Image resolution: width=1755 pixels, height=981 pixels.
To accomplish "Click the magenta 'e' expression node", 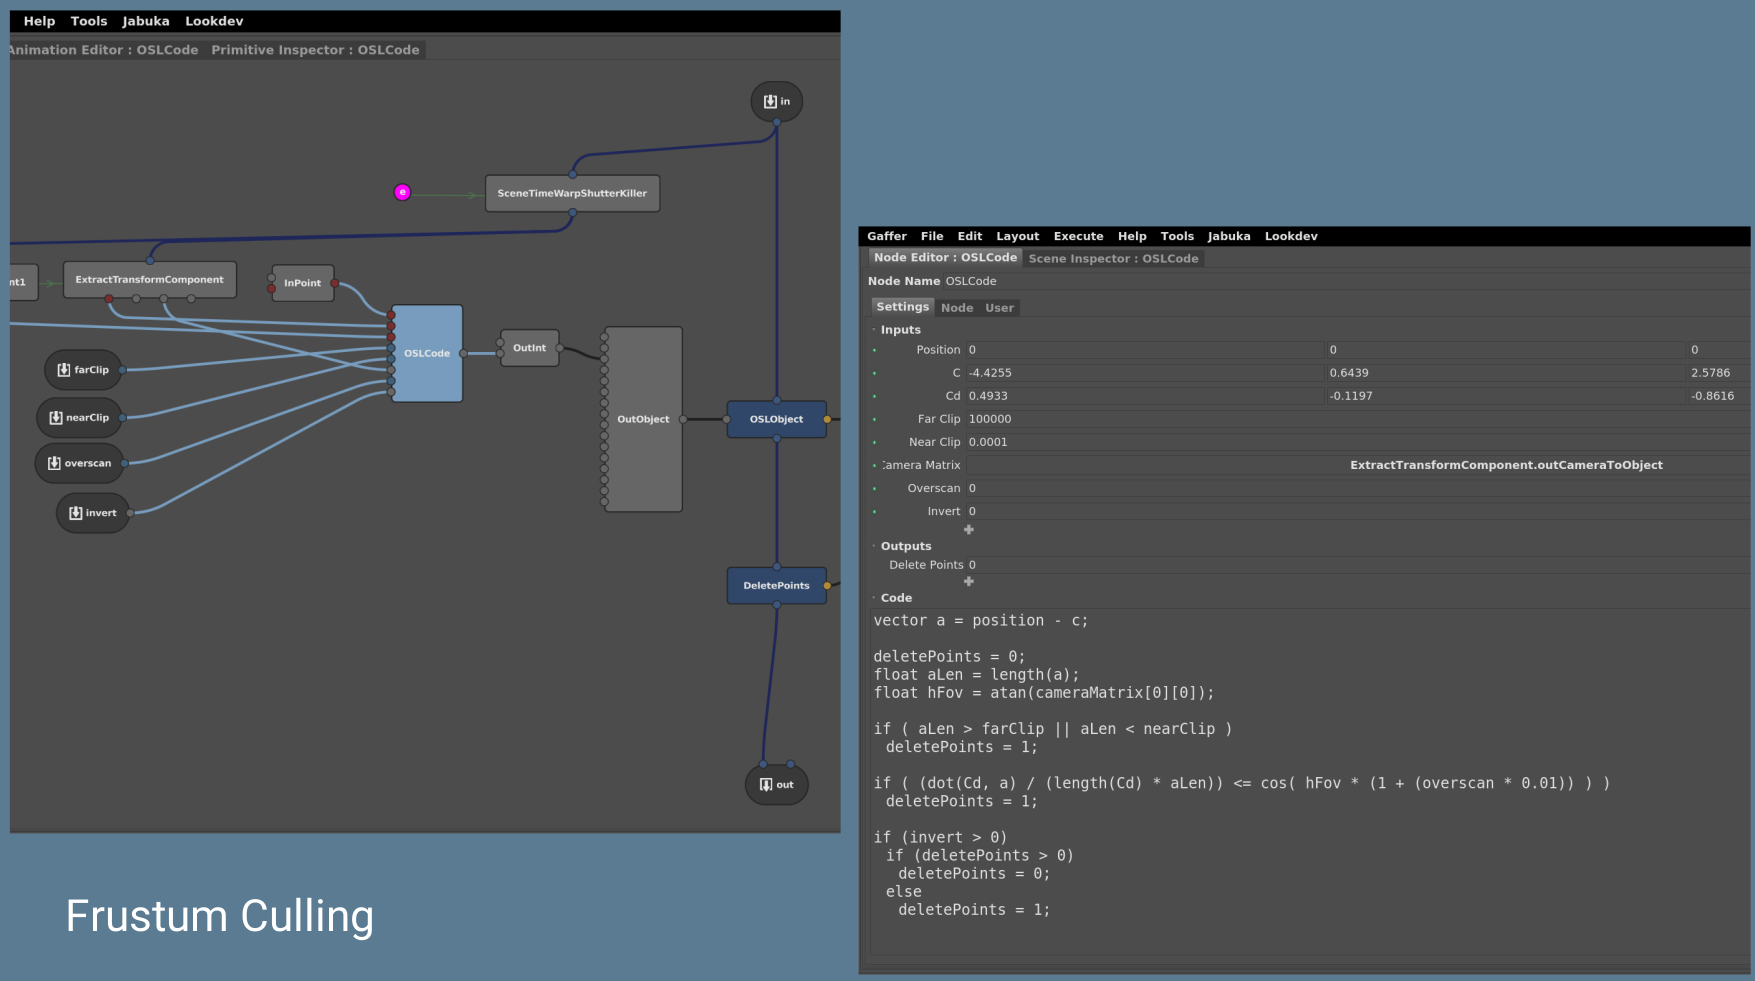I will point(402,192).
